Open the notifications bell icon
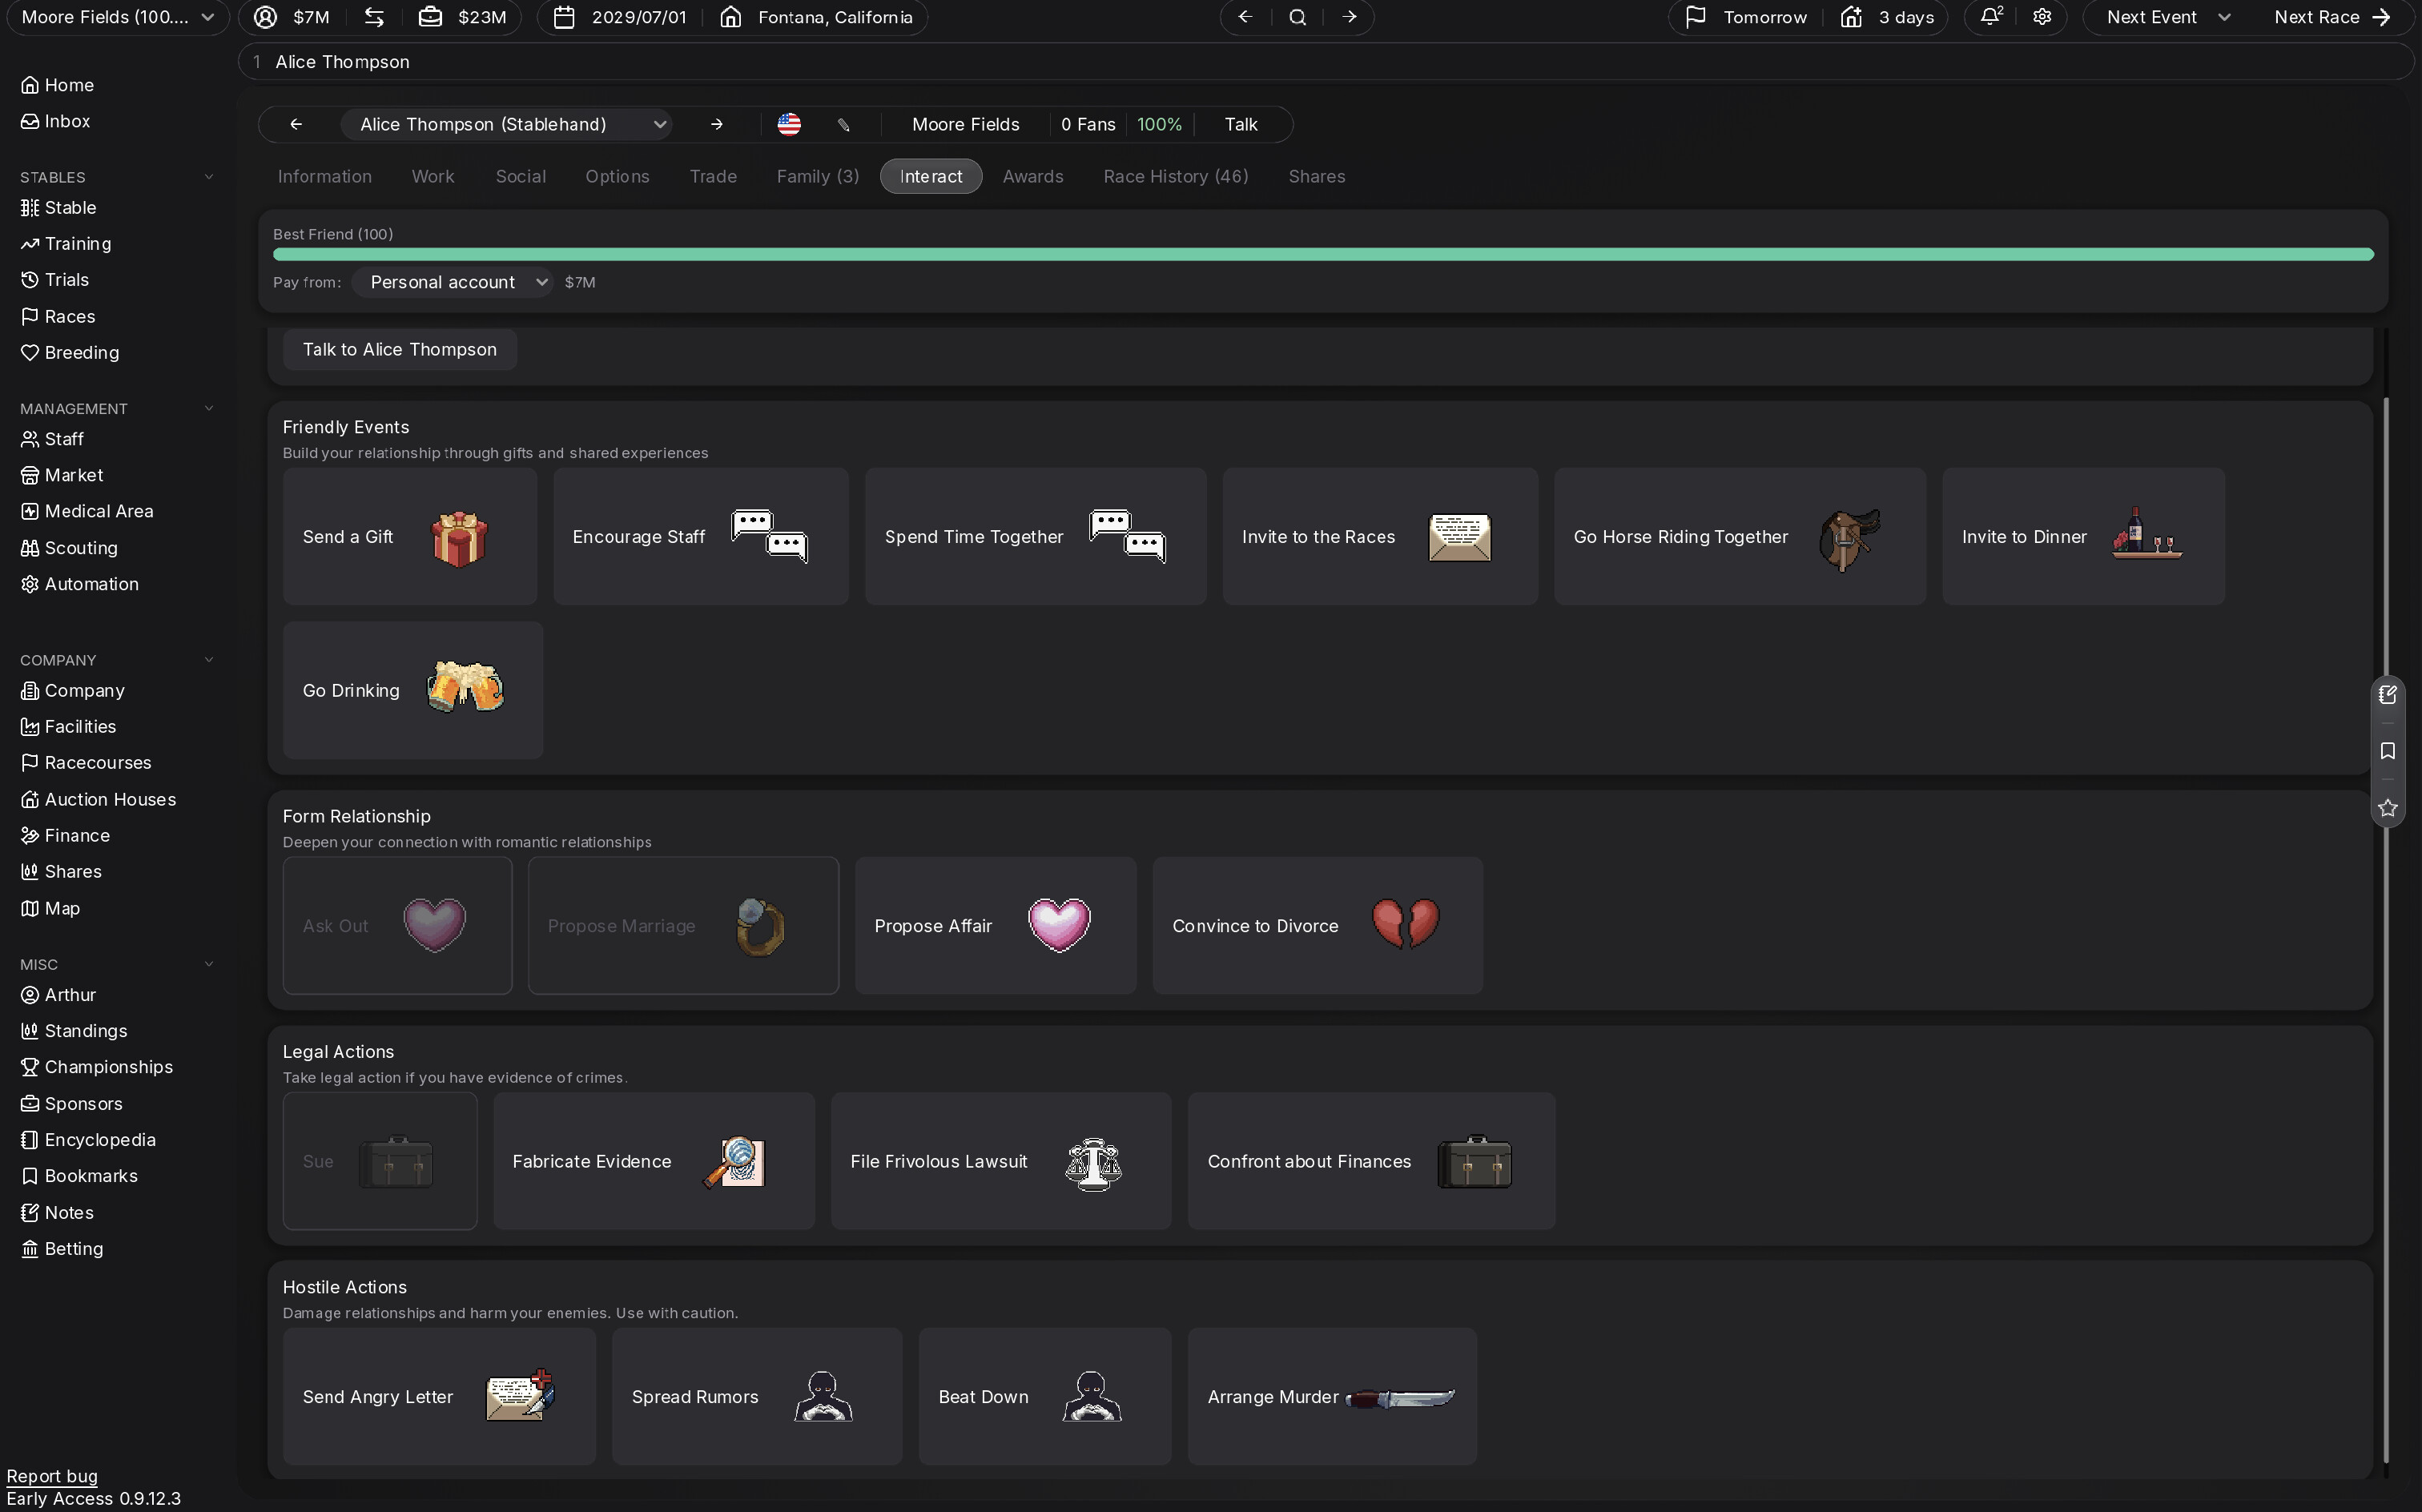Image resolution: width=2422 pixels, height=1512 pixels. coord(1990,17)
